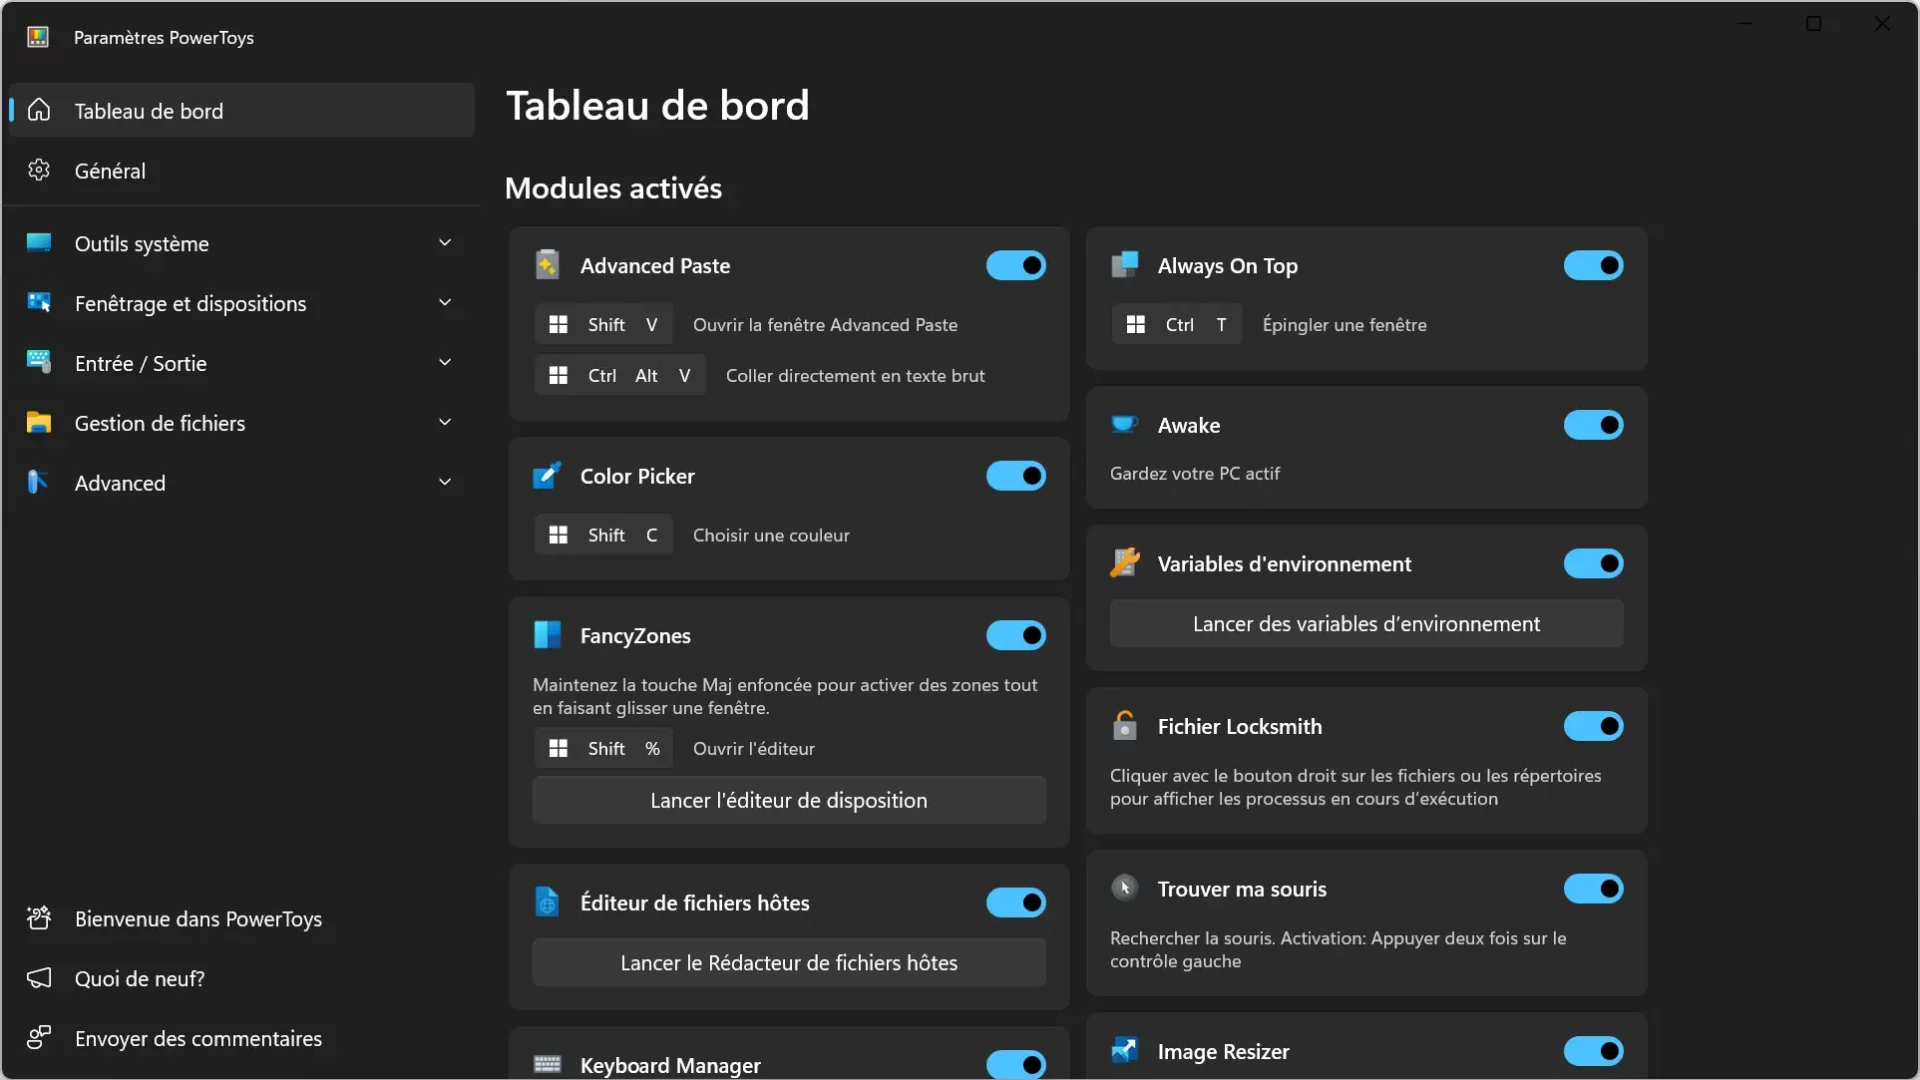Expand the Entrée / Sortie chevron
1920x1080 pixels.
point(445,362)
